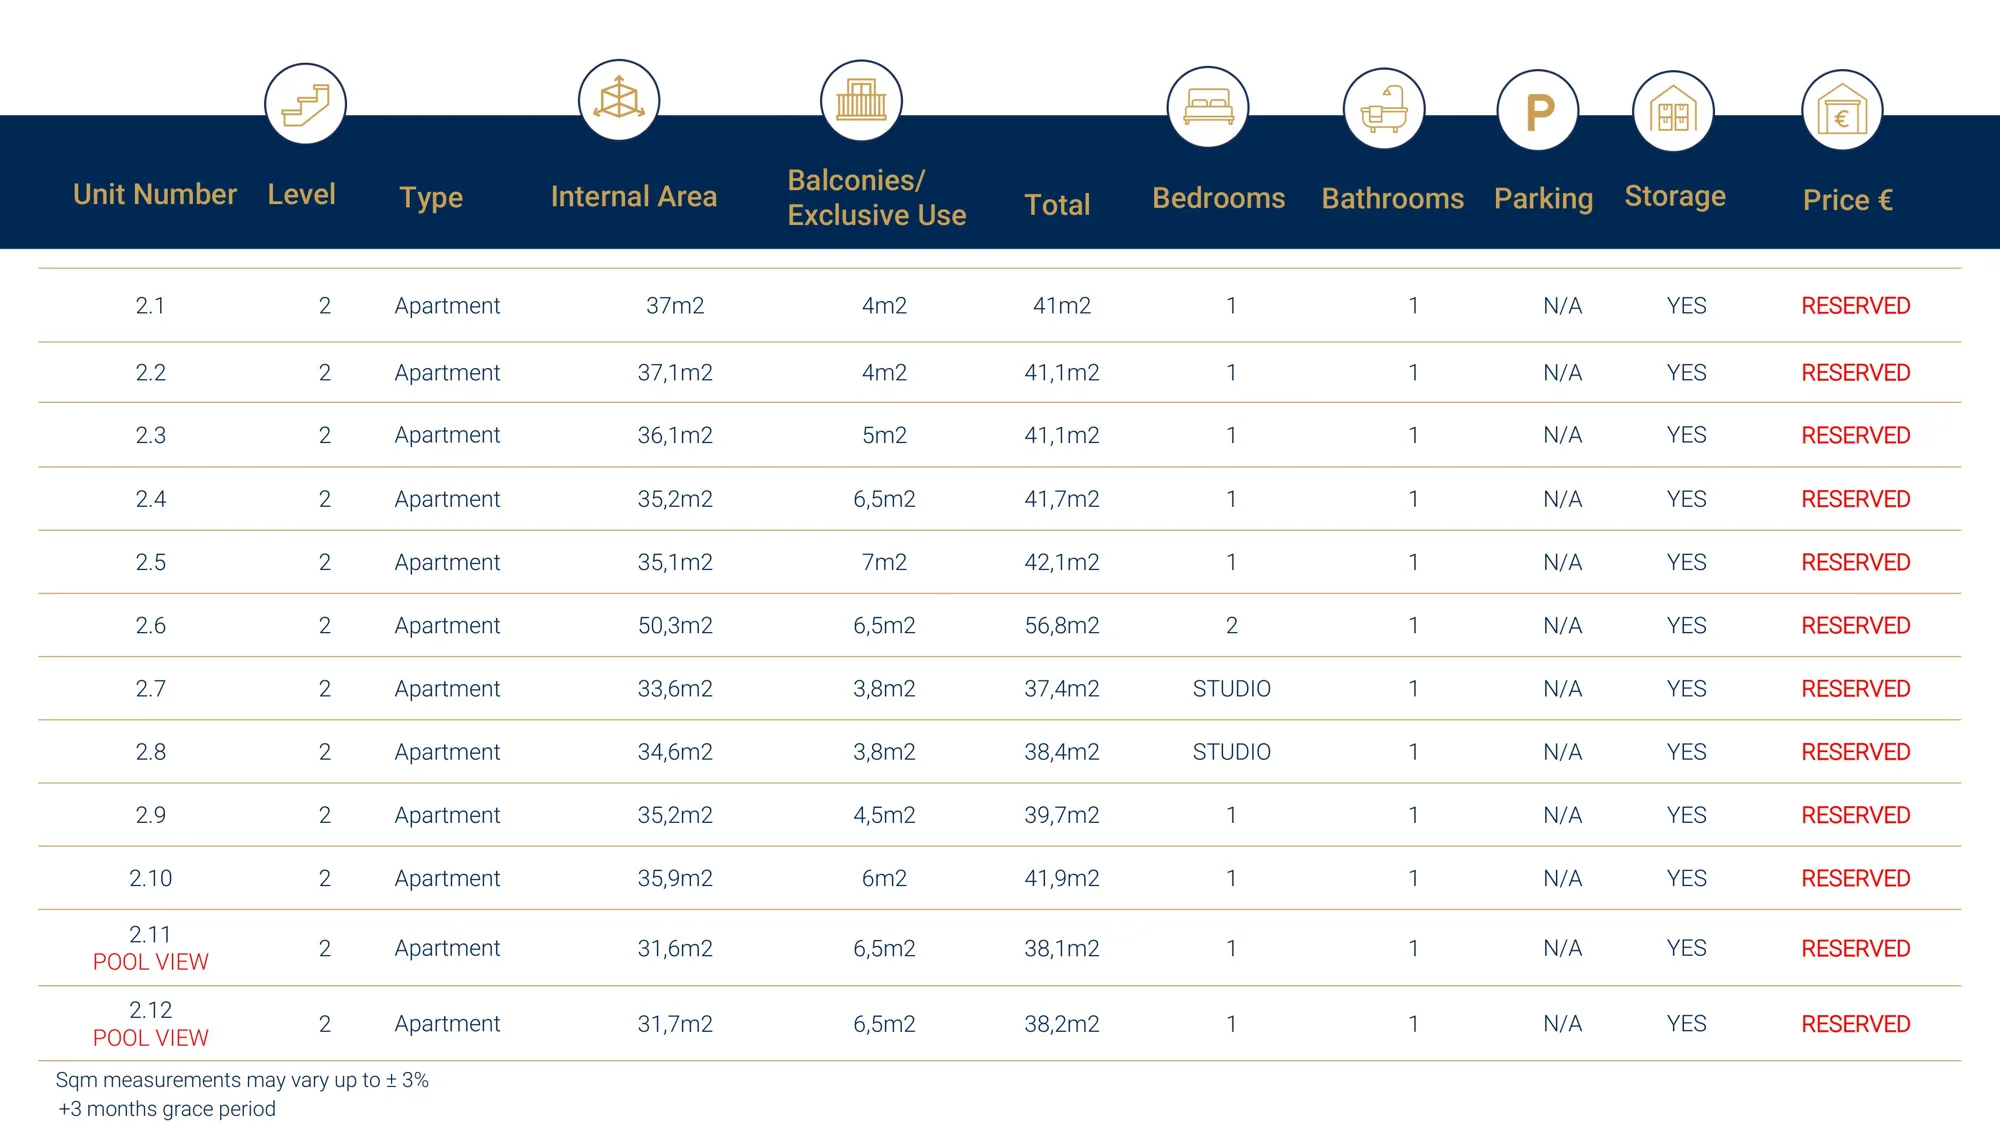Click balcony value 4,5m2
Viewport: 2000px width, 1125px height.
[x=884, y=816]
